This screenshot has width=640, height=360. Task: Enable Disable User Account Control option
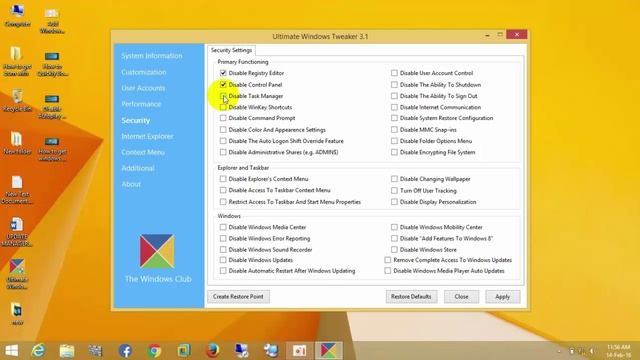[394, 73]
